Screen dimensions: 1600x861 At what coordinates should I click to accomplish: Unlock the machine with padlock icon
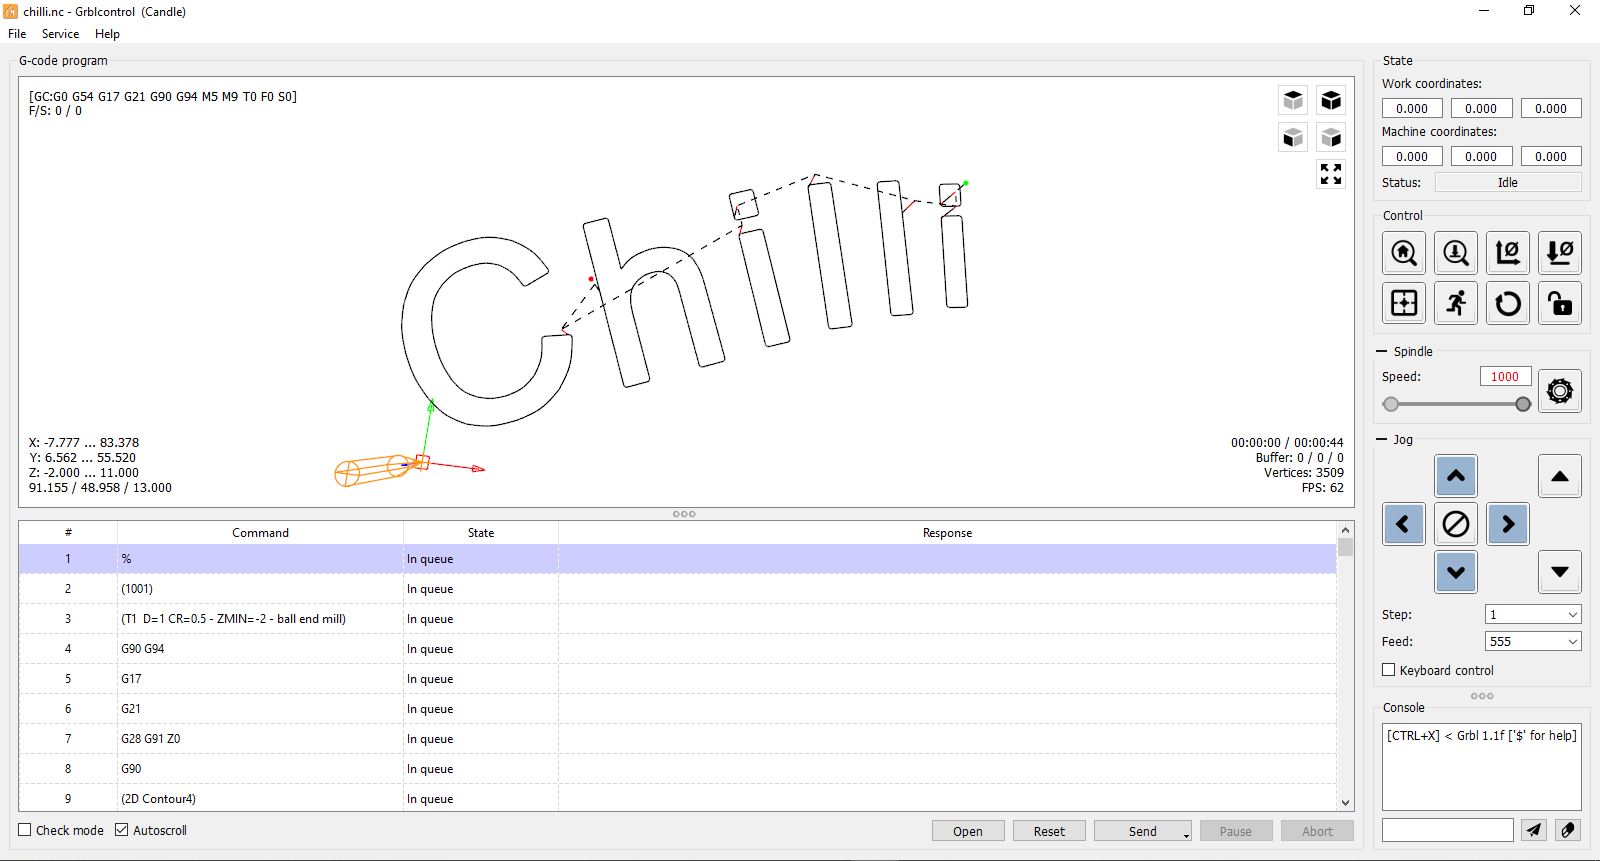pos(1560,302)
